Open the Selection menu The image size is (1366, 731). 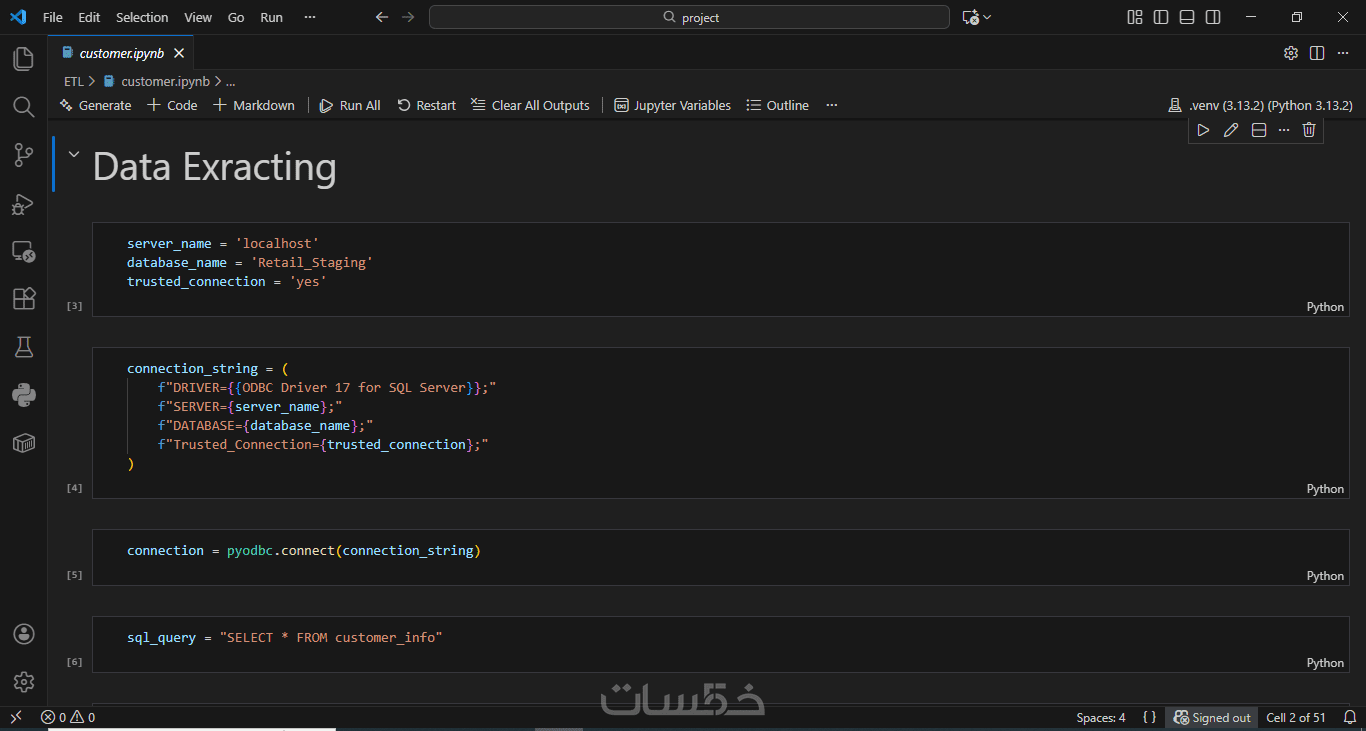142,17
